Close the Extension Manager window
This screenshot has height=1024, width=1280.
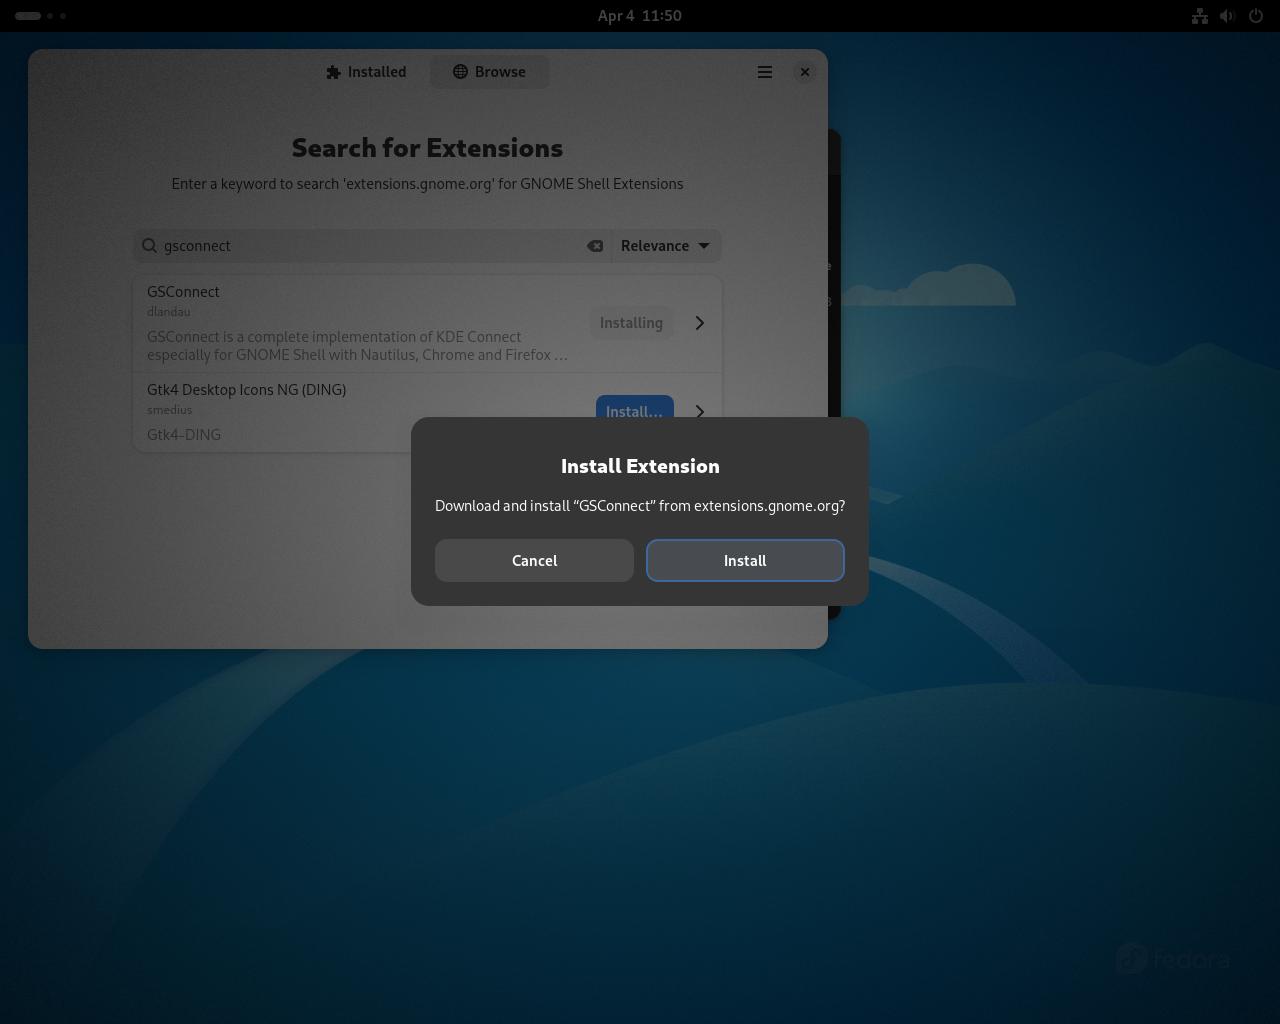(805, 72)
